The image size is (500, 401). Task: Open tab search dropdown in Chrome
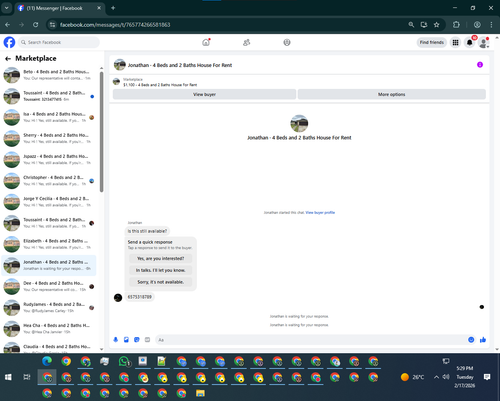coord(6,8)
